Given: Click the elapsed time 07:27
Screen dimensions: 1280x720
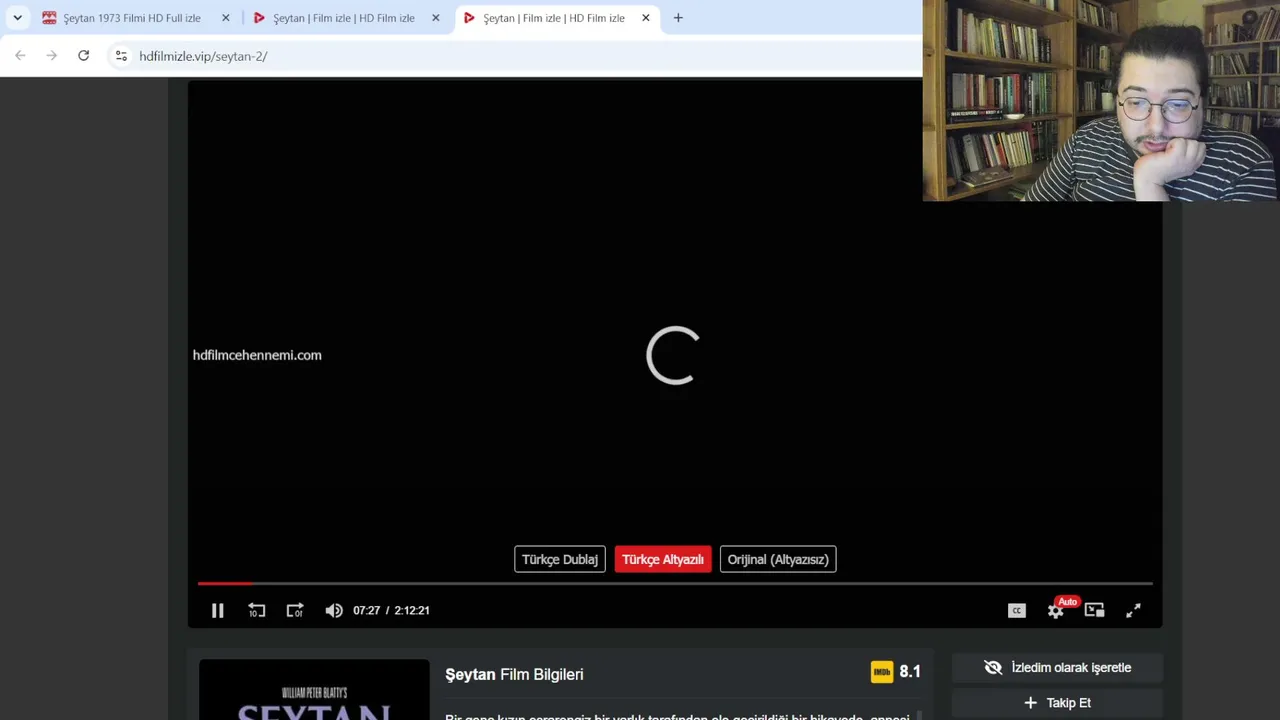Looking at the screenshot, I should click(x=366, y=610).
